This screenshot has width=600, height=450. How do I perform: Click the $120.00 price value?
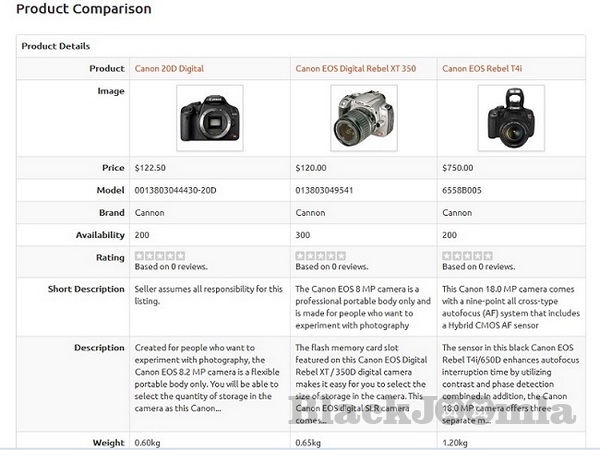(x=311, y=168)
